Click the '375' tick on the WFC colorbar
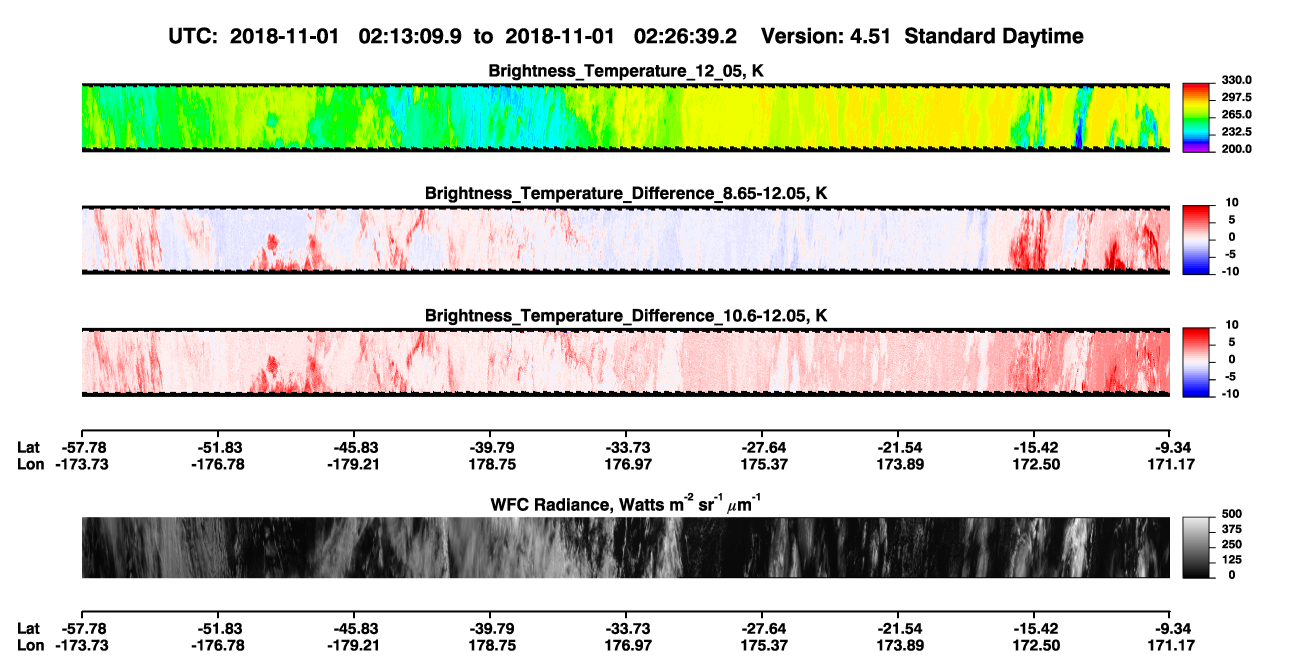 (x=1231, y=529)
